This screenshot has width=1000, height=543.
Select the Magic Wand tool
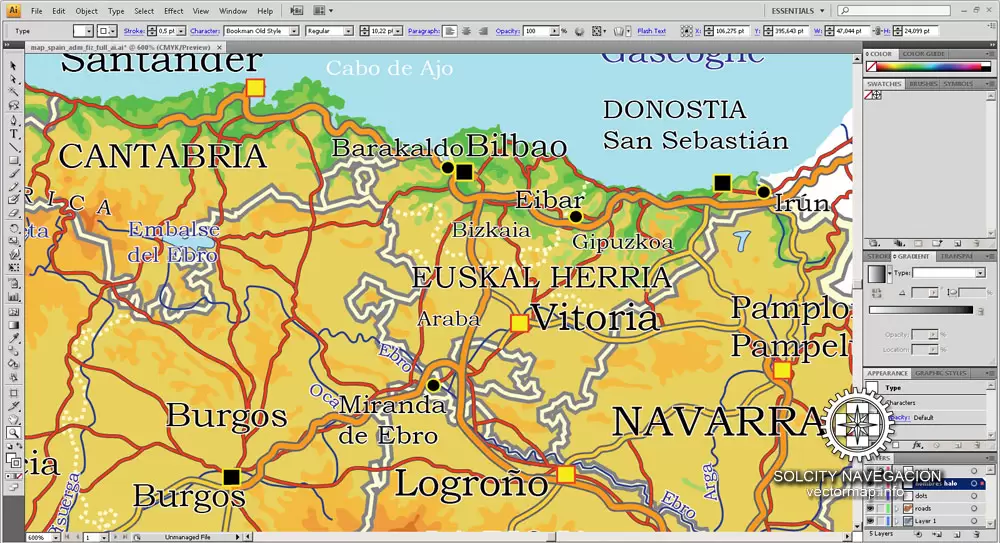click(13, 93)
